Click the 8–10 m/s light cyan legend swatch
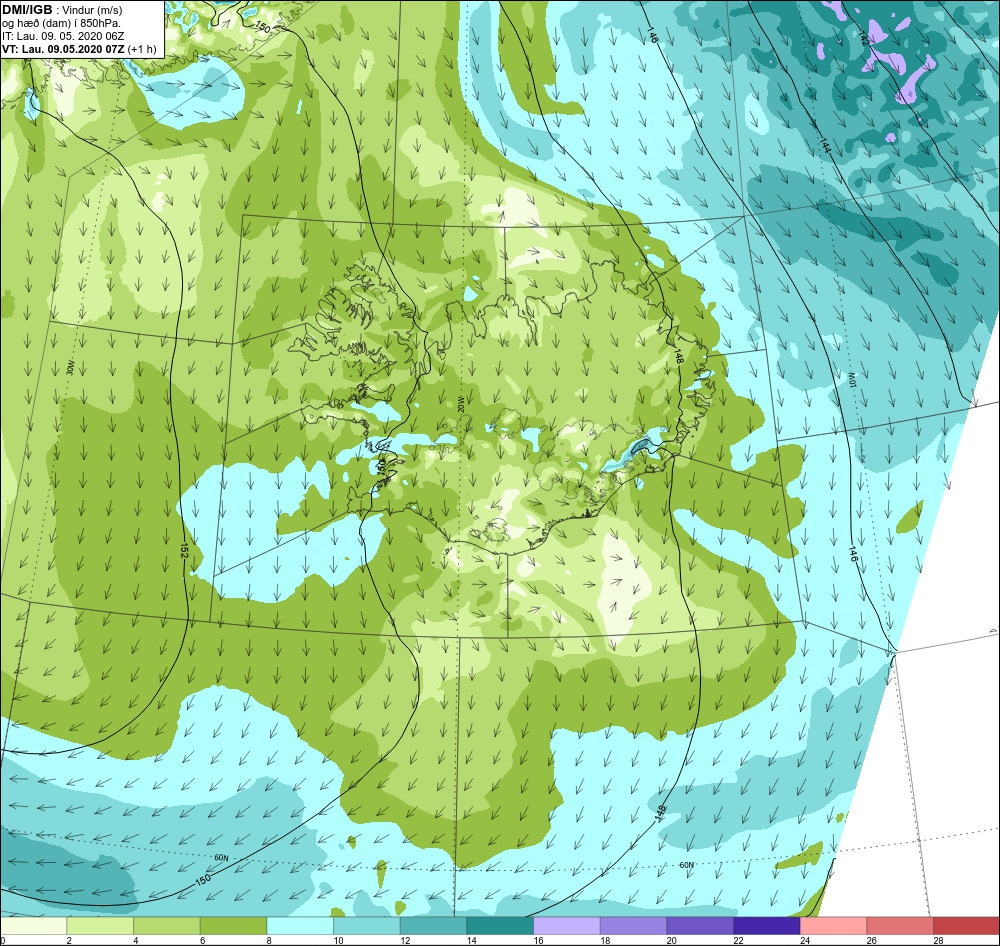The height and width of the screenshot is (946, 1000). click(300, 926)
